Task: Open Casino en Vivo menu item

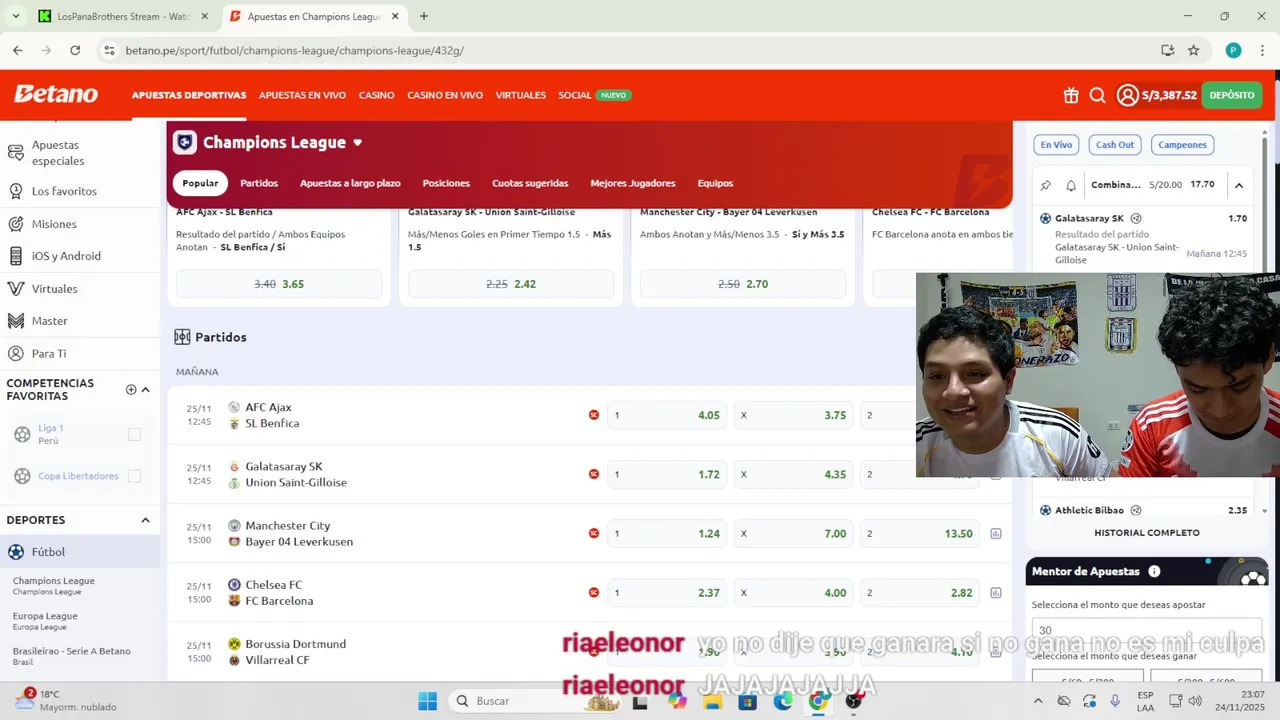Action: pos(445,95)
